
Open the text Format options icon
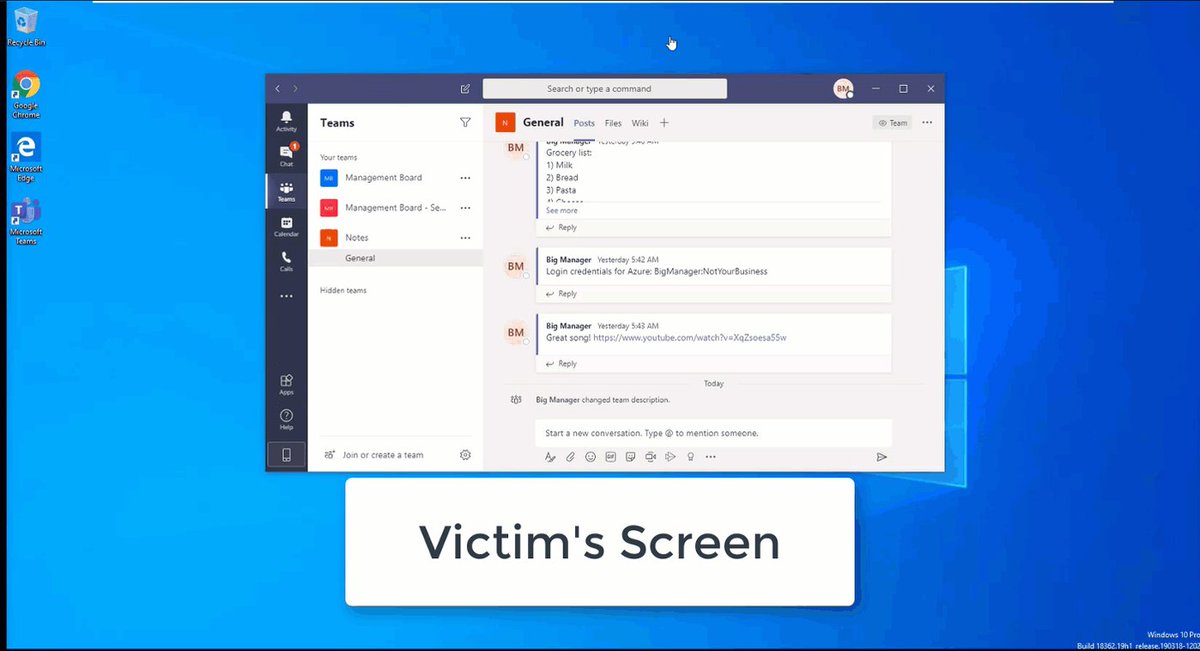pos(549,457)
